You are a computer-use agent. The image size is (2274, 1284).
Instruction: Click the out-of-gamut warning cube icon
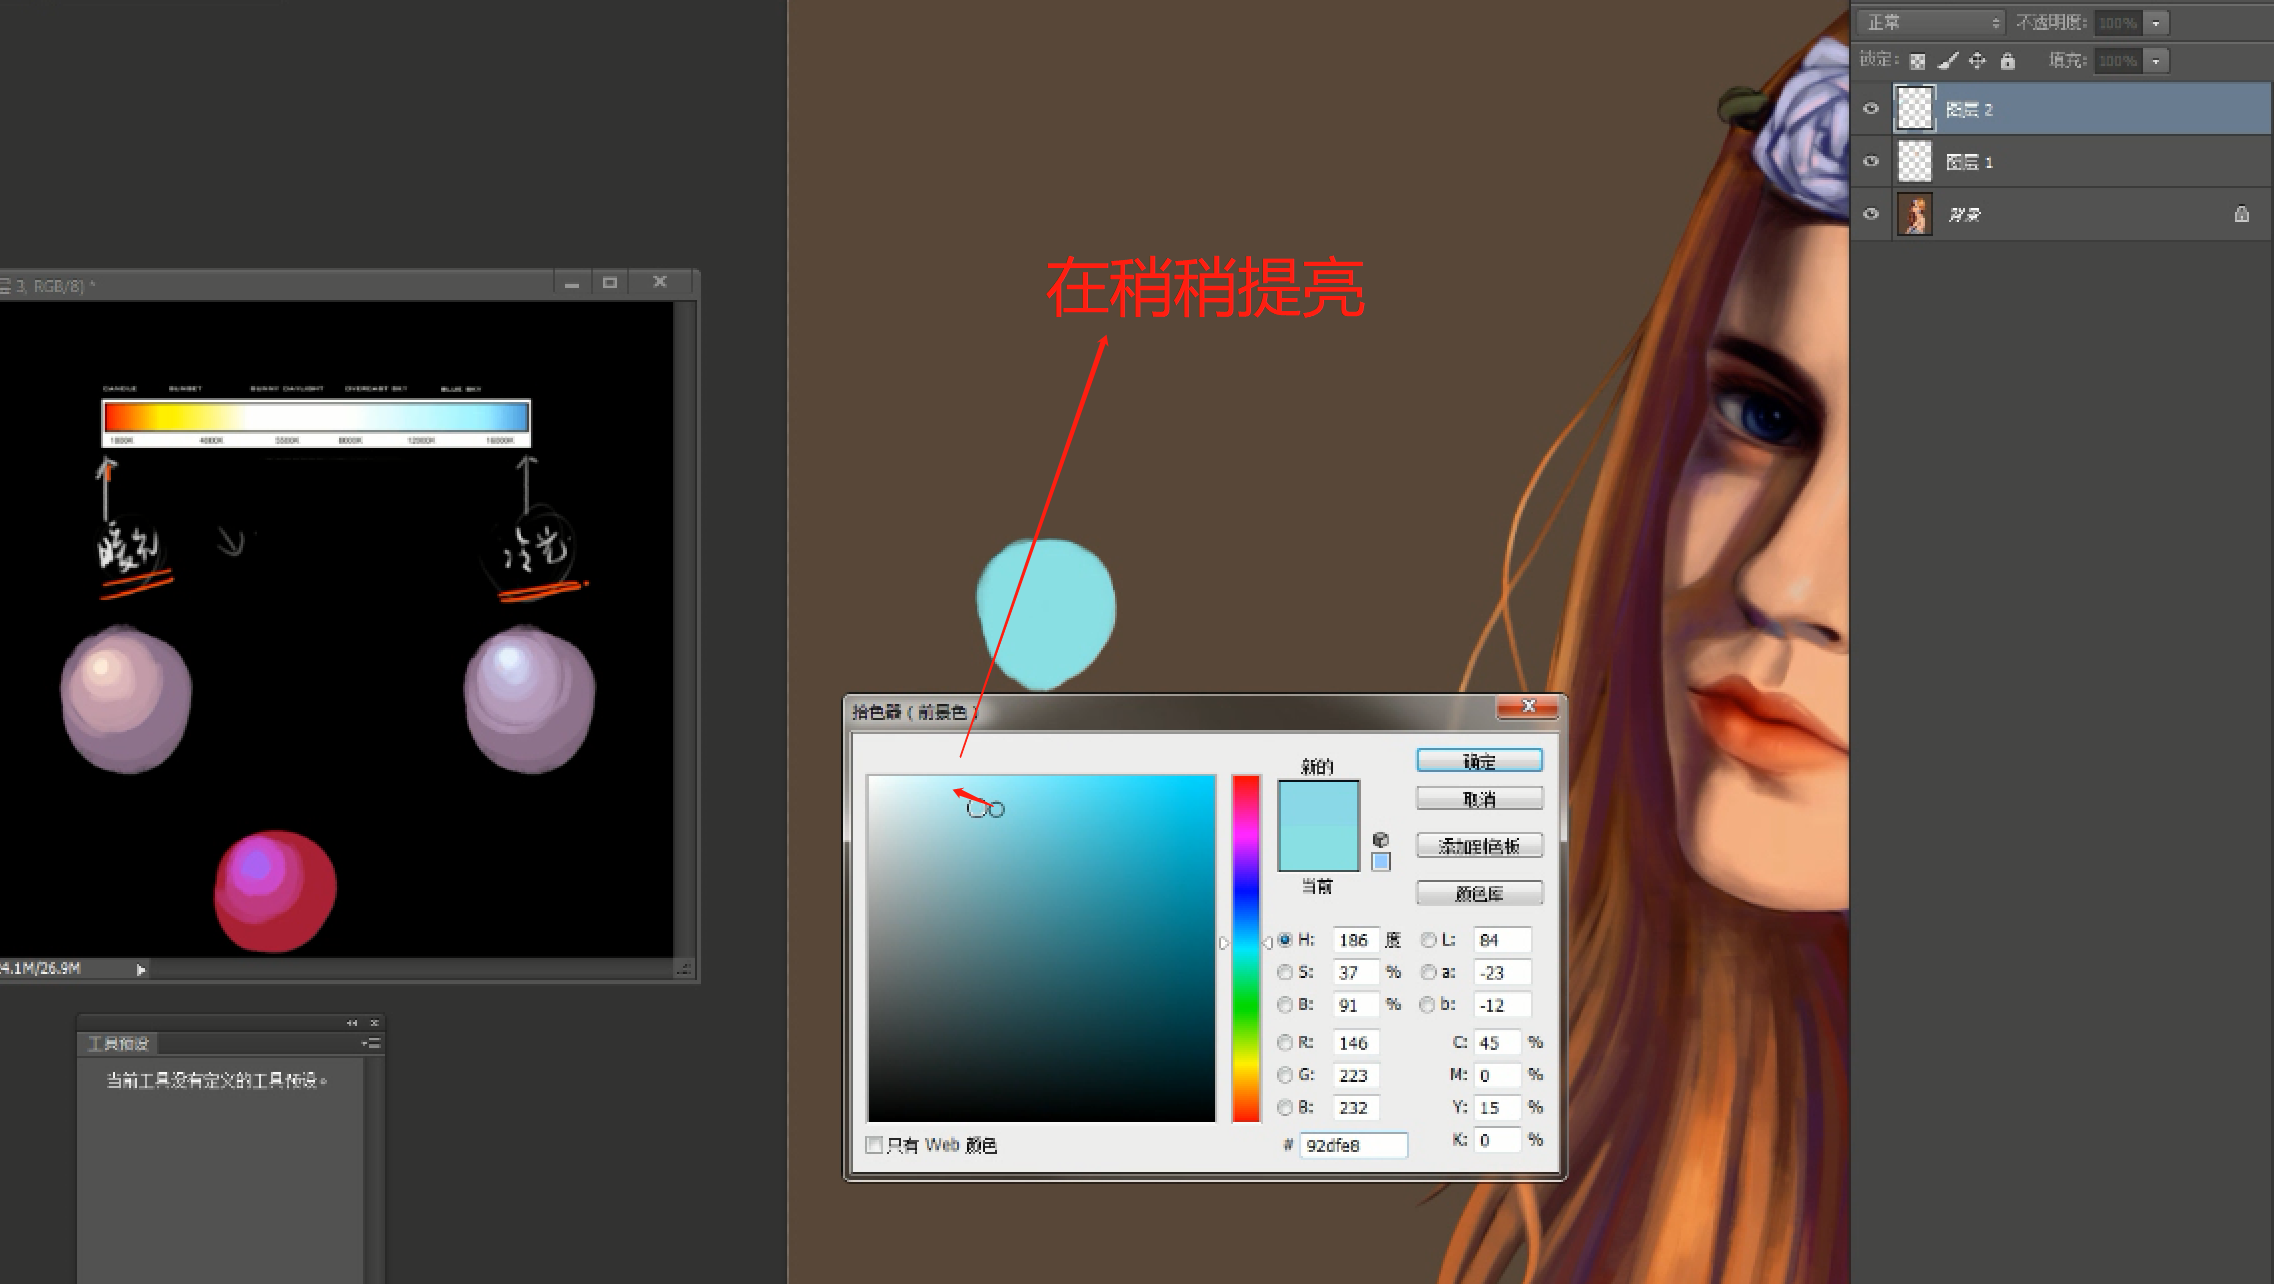coord(1381,840)
